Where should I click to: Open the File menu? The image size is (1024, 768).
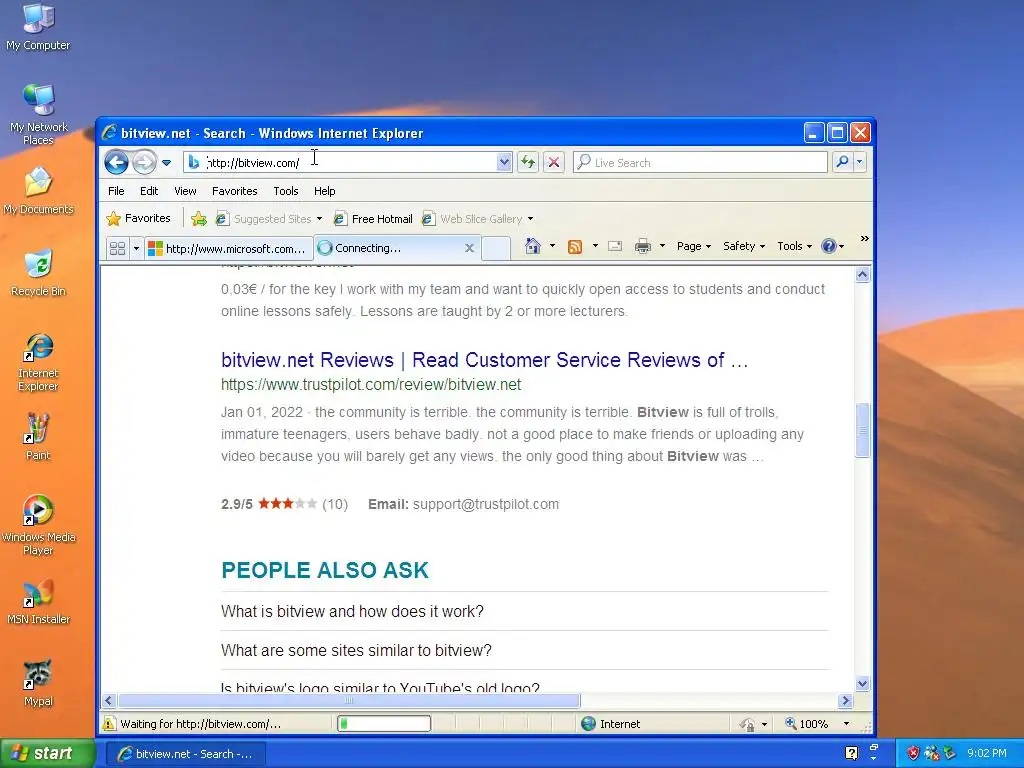(x=116, y=191)
